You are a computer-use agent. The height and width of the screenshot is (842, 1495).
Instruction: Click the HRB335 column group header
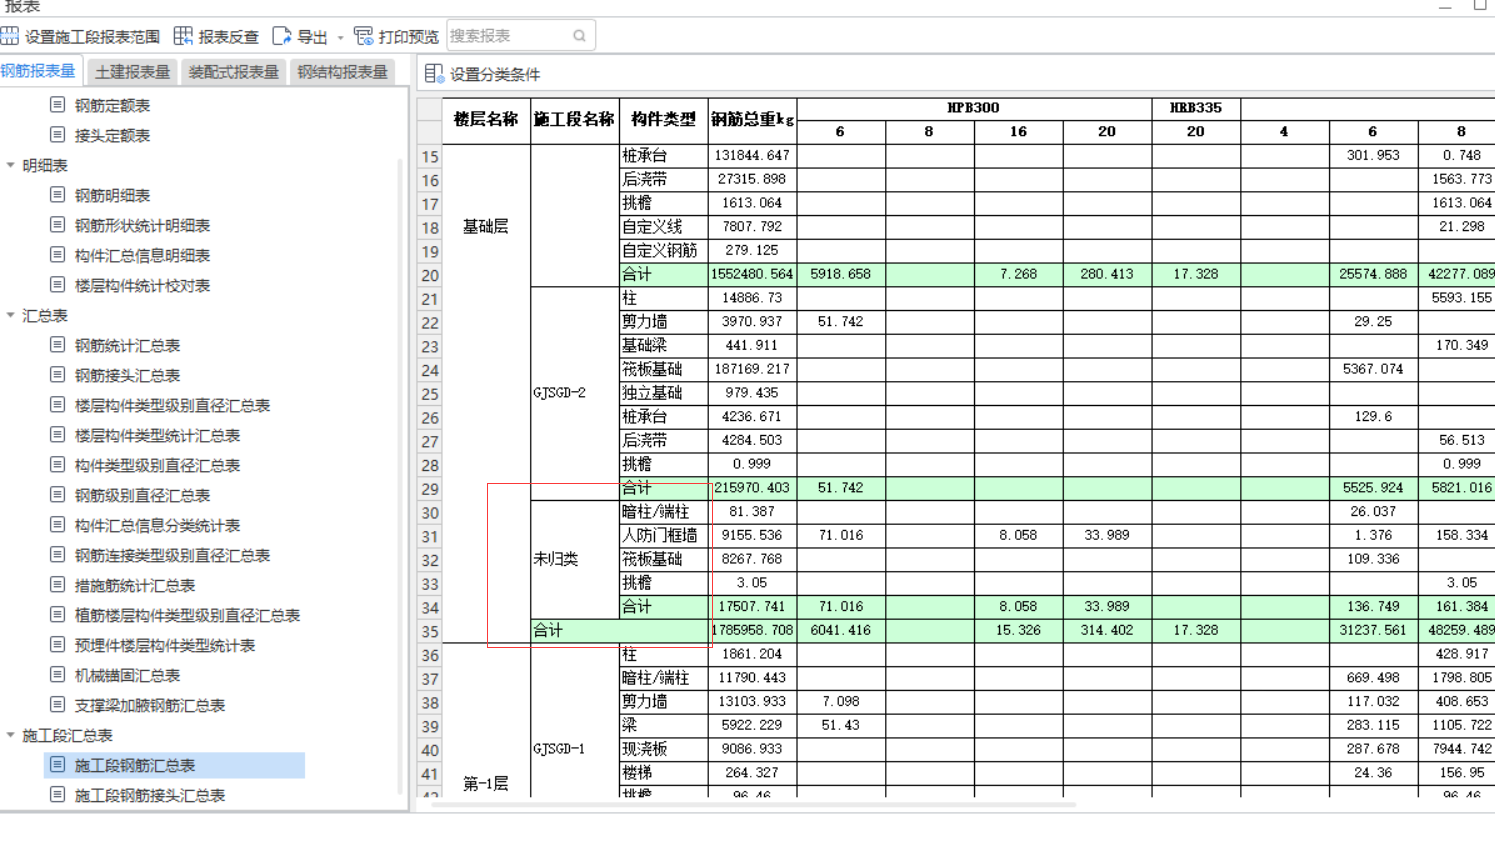coord(1196,108)
